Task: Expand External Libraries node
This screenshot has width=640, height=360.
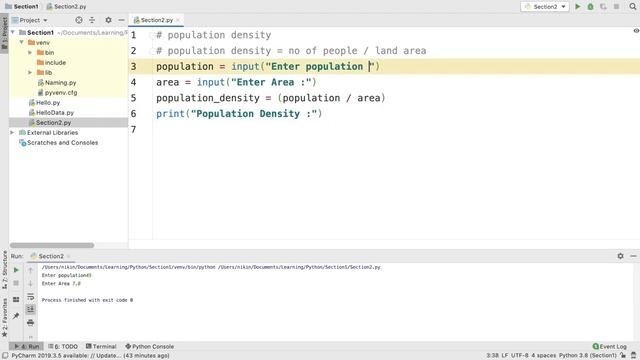Action: pyautogui.click(x=13, y=133)
